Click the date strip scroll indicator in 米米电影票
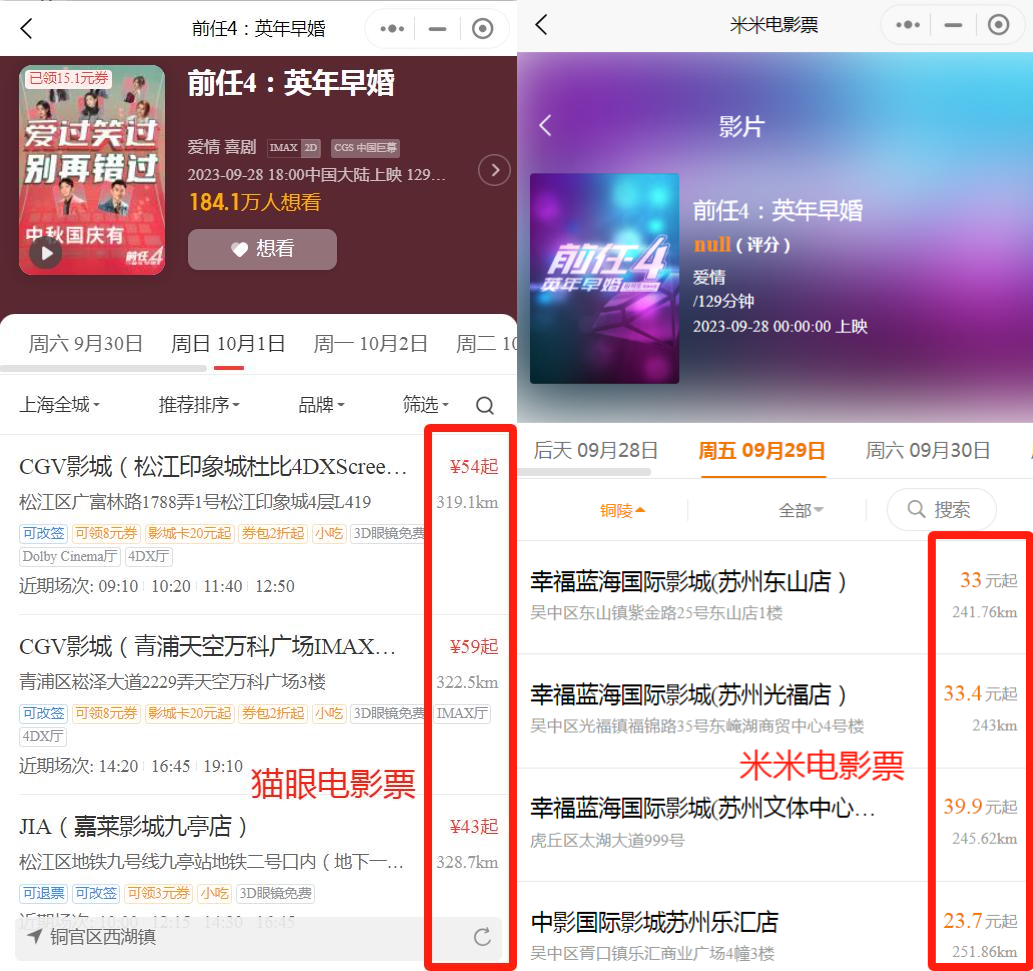 (x=585, y=472)
